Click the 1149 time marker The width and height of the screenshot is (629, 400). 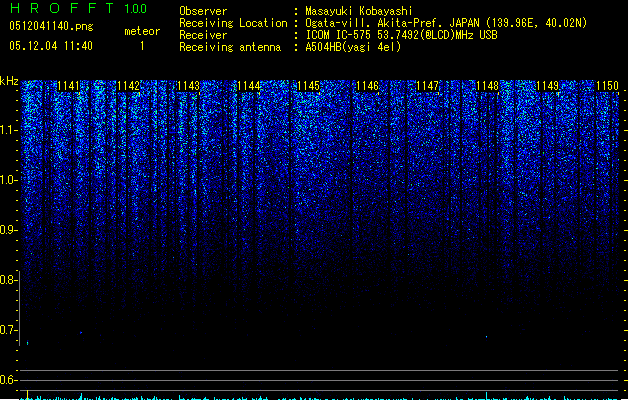point(548,86)
